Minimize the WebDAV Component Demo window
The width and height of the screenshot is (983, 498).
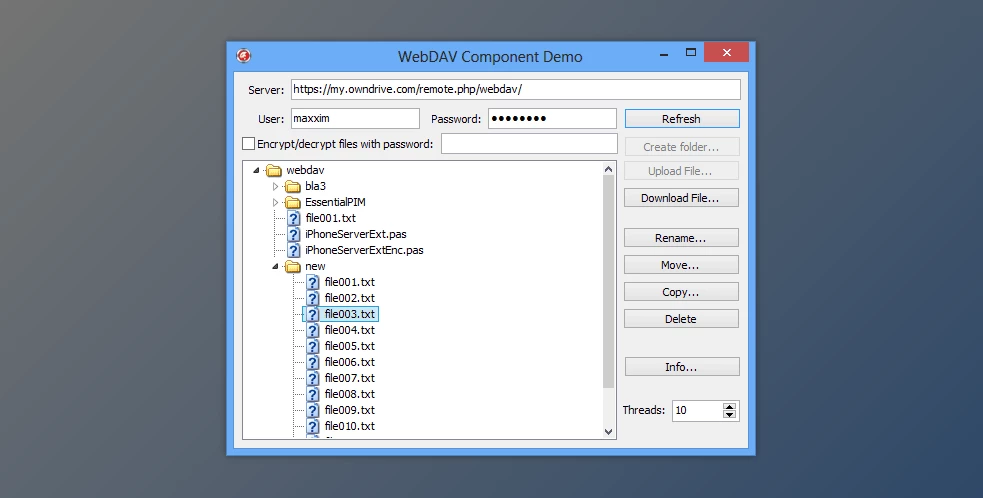(x=663, y=54)
